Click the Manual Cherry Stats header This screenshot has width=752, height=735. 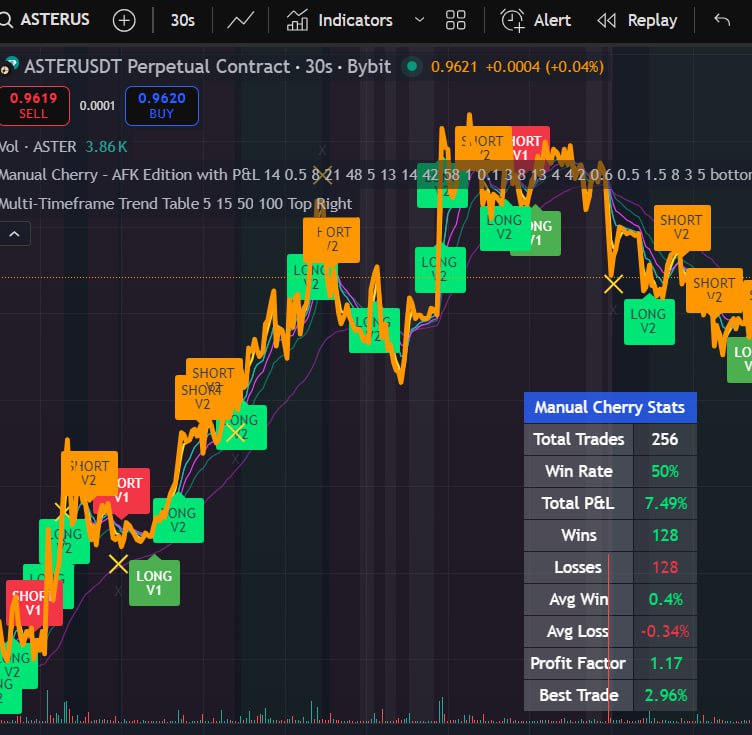(610, 407)
